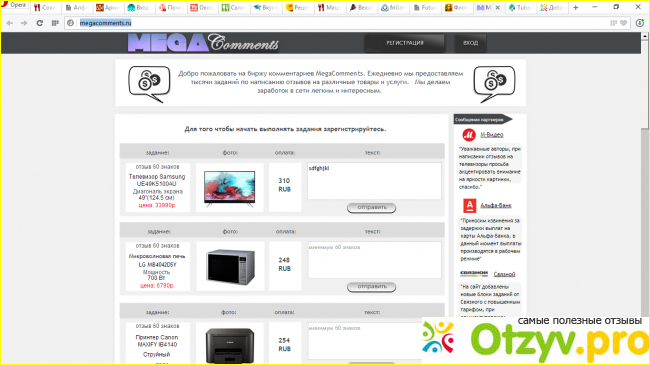650x365 pixels.
Task: Click the Samsung TV product thumbnail
Action: [230, 188]
